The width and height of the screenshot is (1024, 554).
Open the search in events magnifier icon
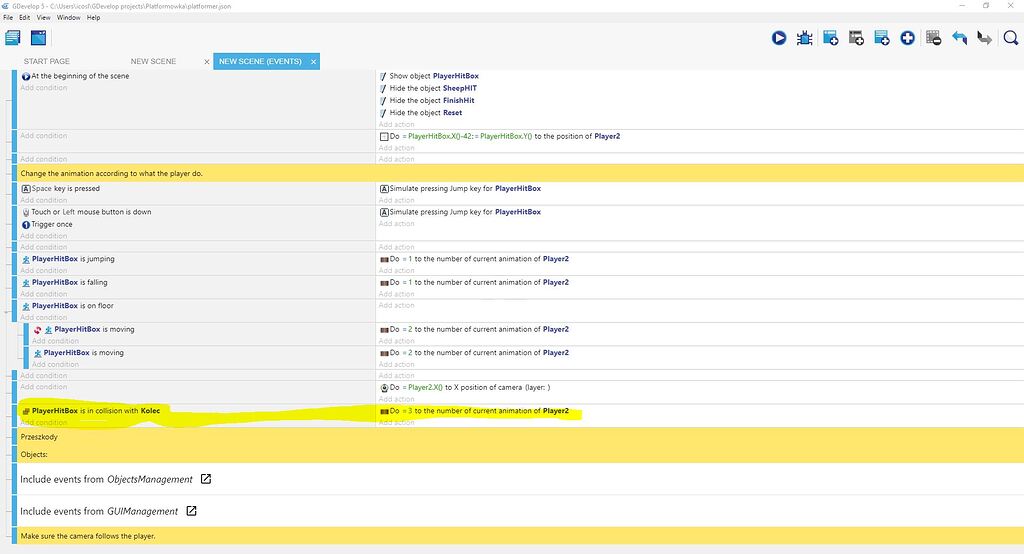(1010, 38)
